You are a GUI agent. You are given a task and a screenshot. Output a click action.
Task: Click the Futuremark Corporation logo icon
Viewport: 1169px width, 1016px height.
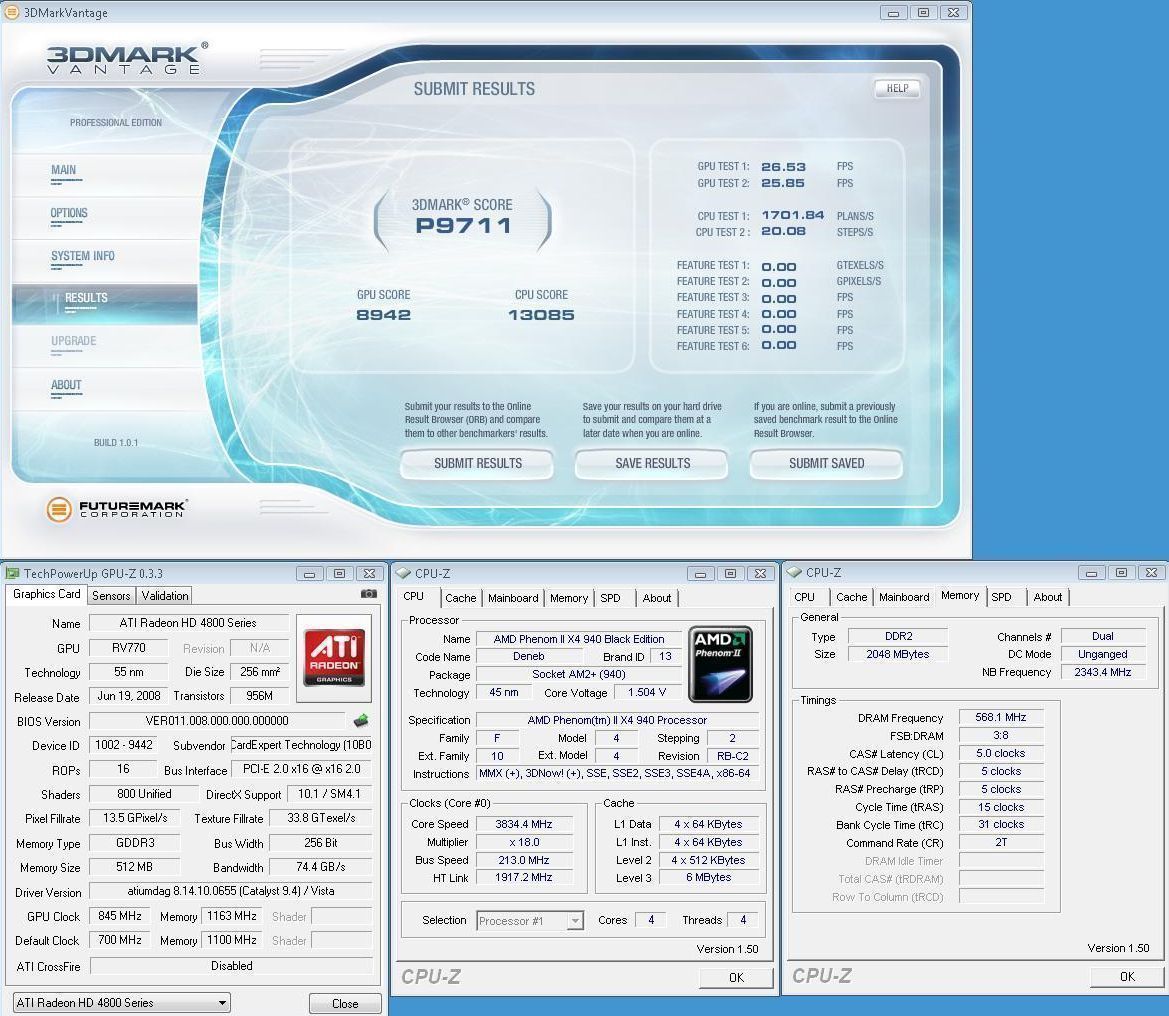pyautogui.click(x=59, y=510)
